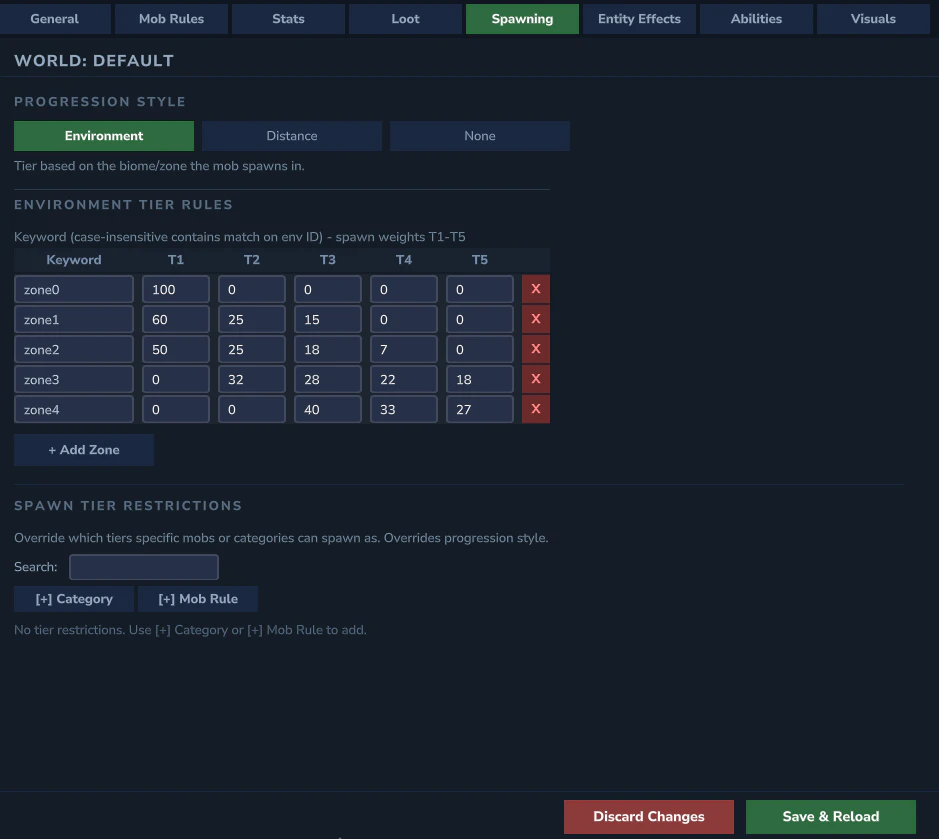Switch to the Mob Rules tab
The width and height of the screenshot is (939, 839).
click(x=171, y=18)
